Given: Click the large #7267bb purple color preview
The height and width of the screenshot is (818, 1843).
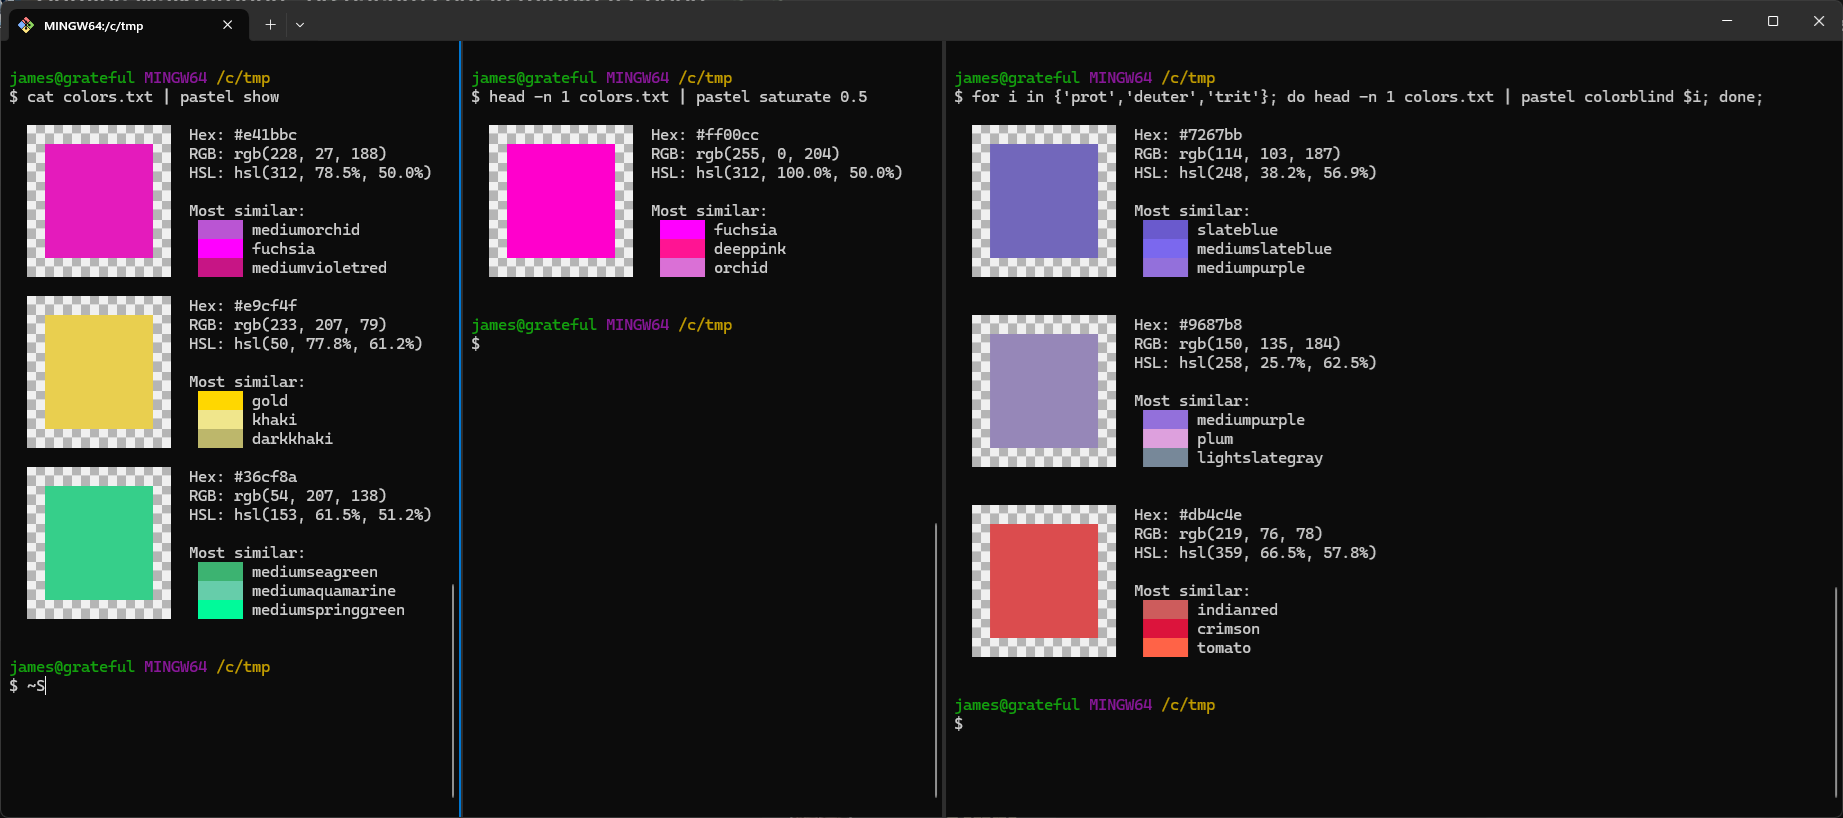Looking at the screenshot, I should (x=1044, y=201).
